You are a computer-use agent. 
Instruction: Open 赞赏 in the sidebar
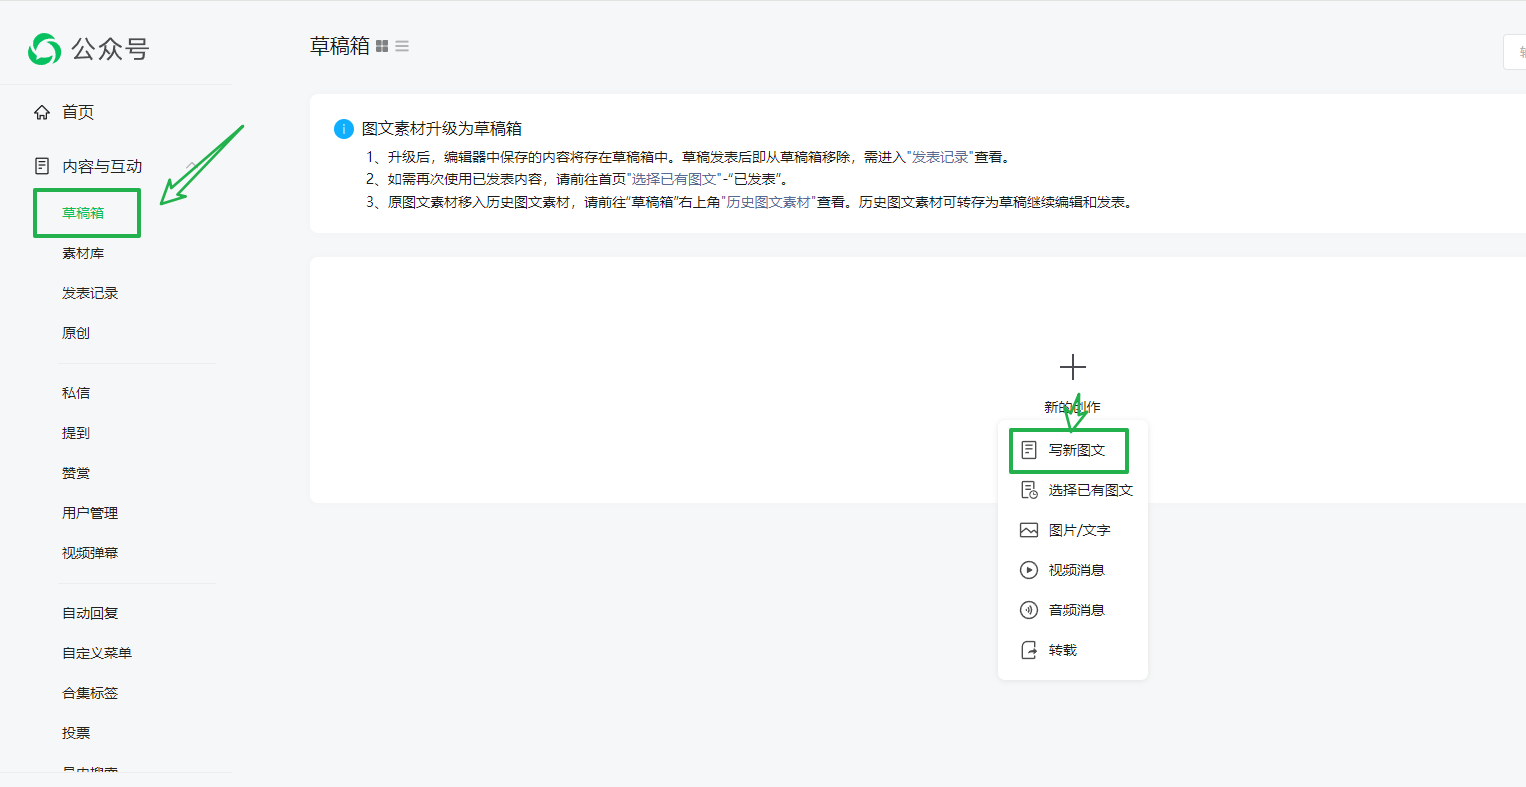coord(76,473)
